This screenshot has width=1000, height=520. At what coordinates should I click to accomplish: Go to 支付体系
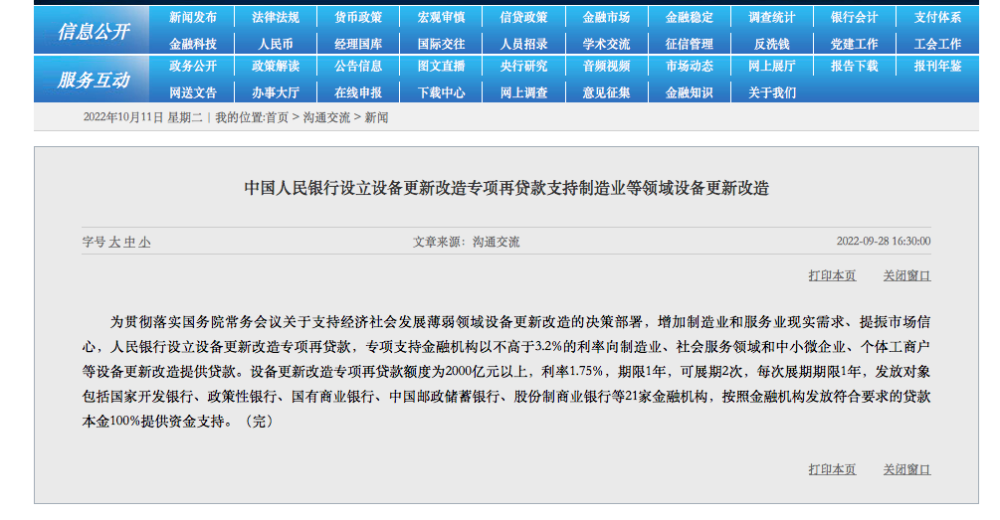[937, 17]
